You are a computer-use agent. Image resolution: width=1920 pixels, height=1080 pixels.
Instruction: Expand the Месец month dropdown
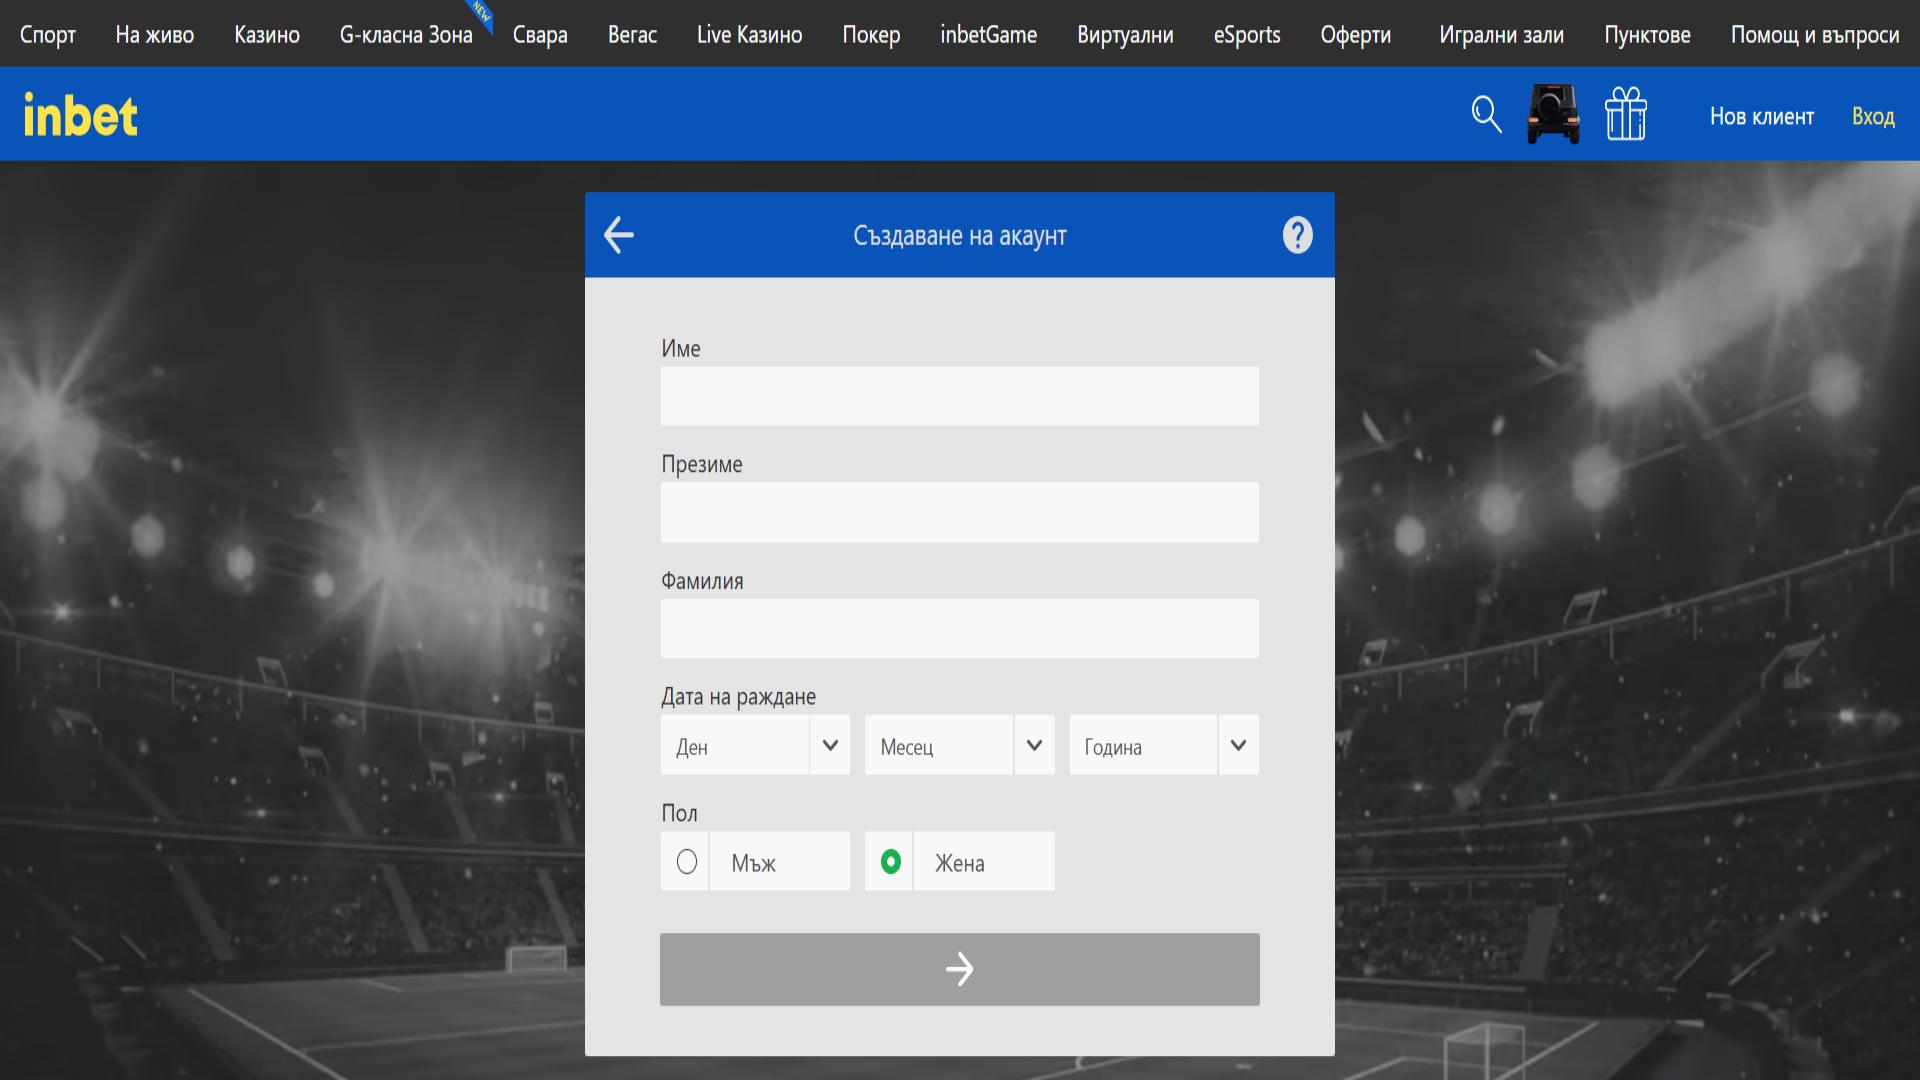pyautogui.click(x=959, y=745)
